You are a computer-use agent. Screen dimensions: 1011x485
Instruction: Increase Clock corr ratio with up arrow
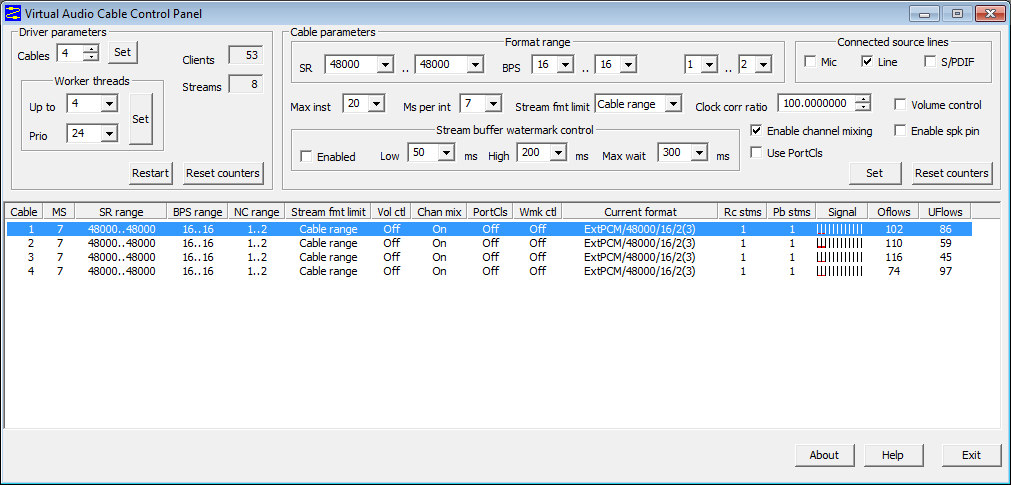point(864,99)
